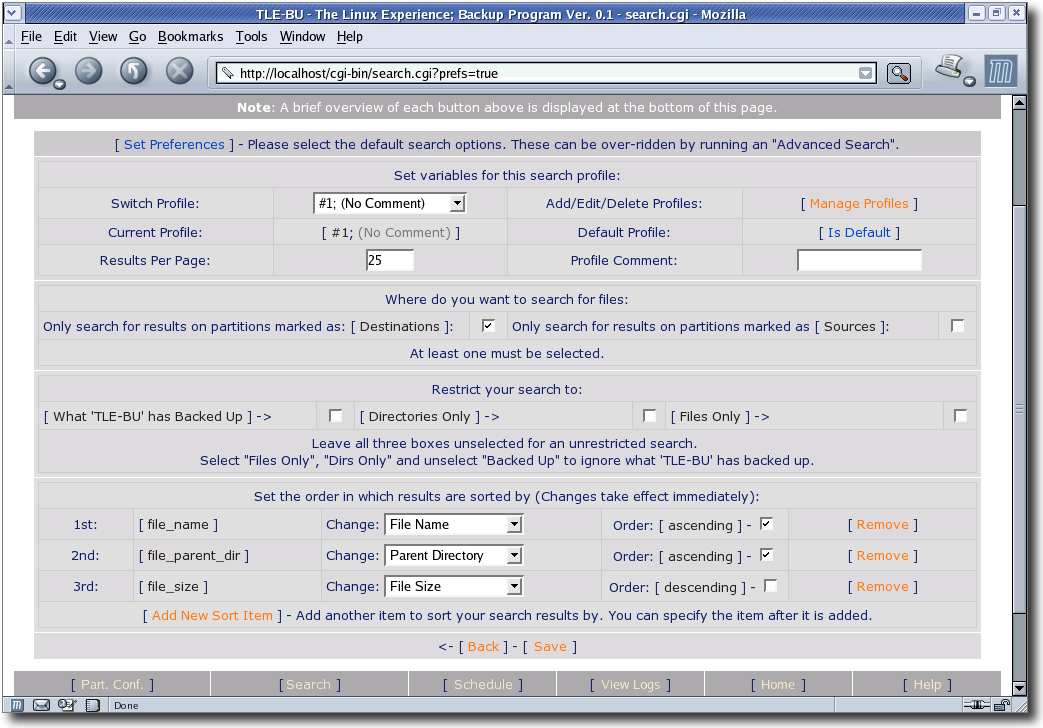The width and height of the screenshot is (1043, 728).
Task: Click the Set Preferences link
Action: click(174, 144)
